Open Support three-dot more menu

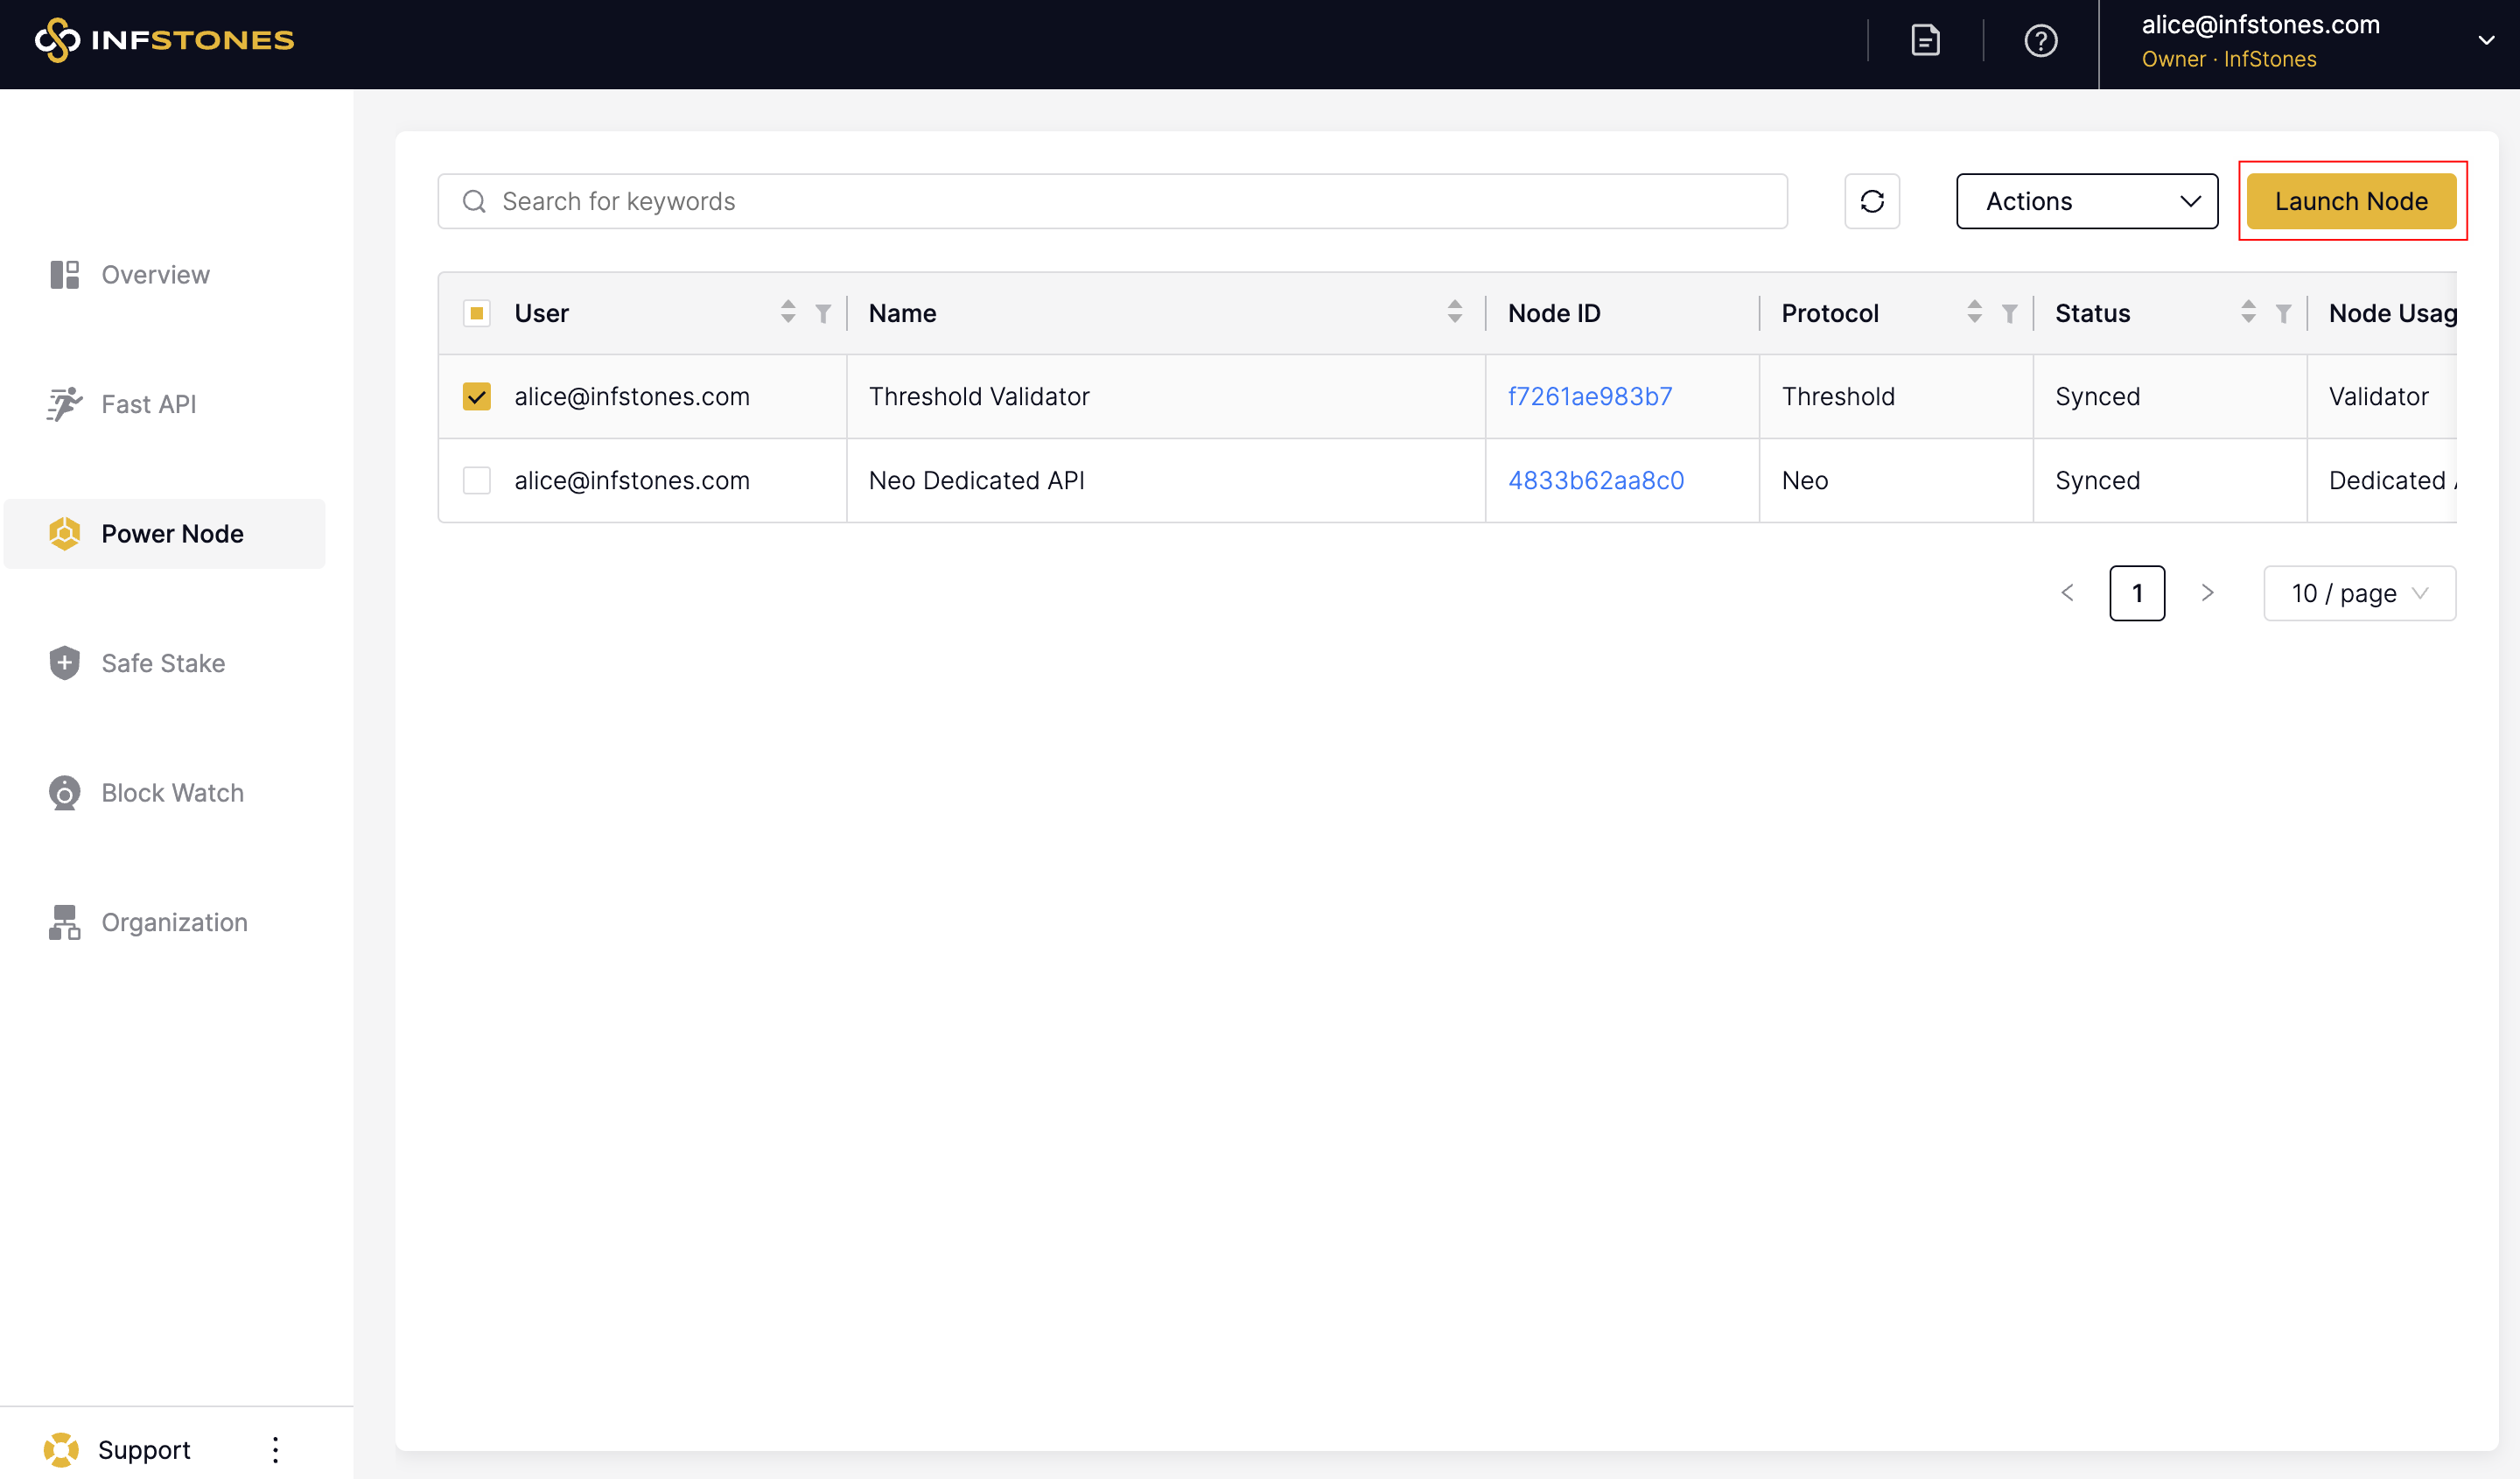pos(275,1449)
